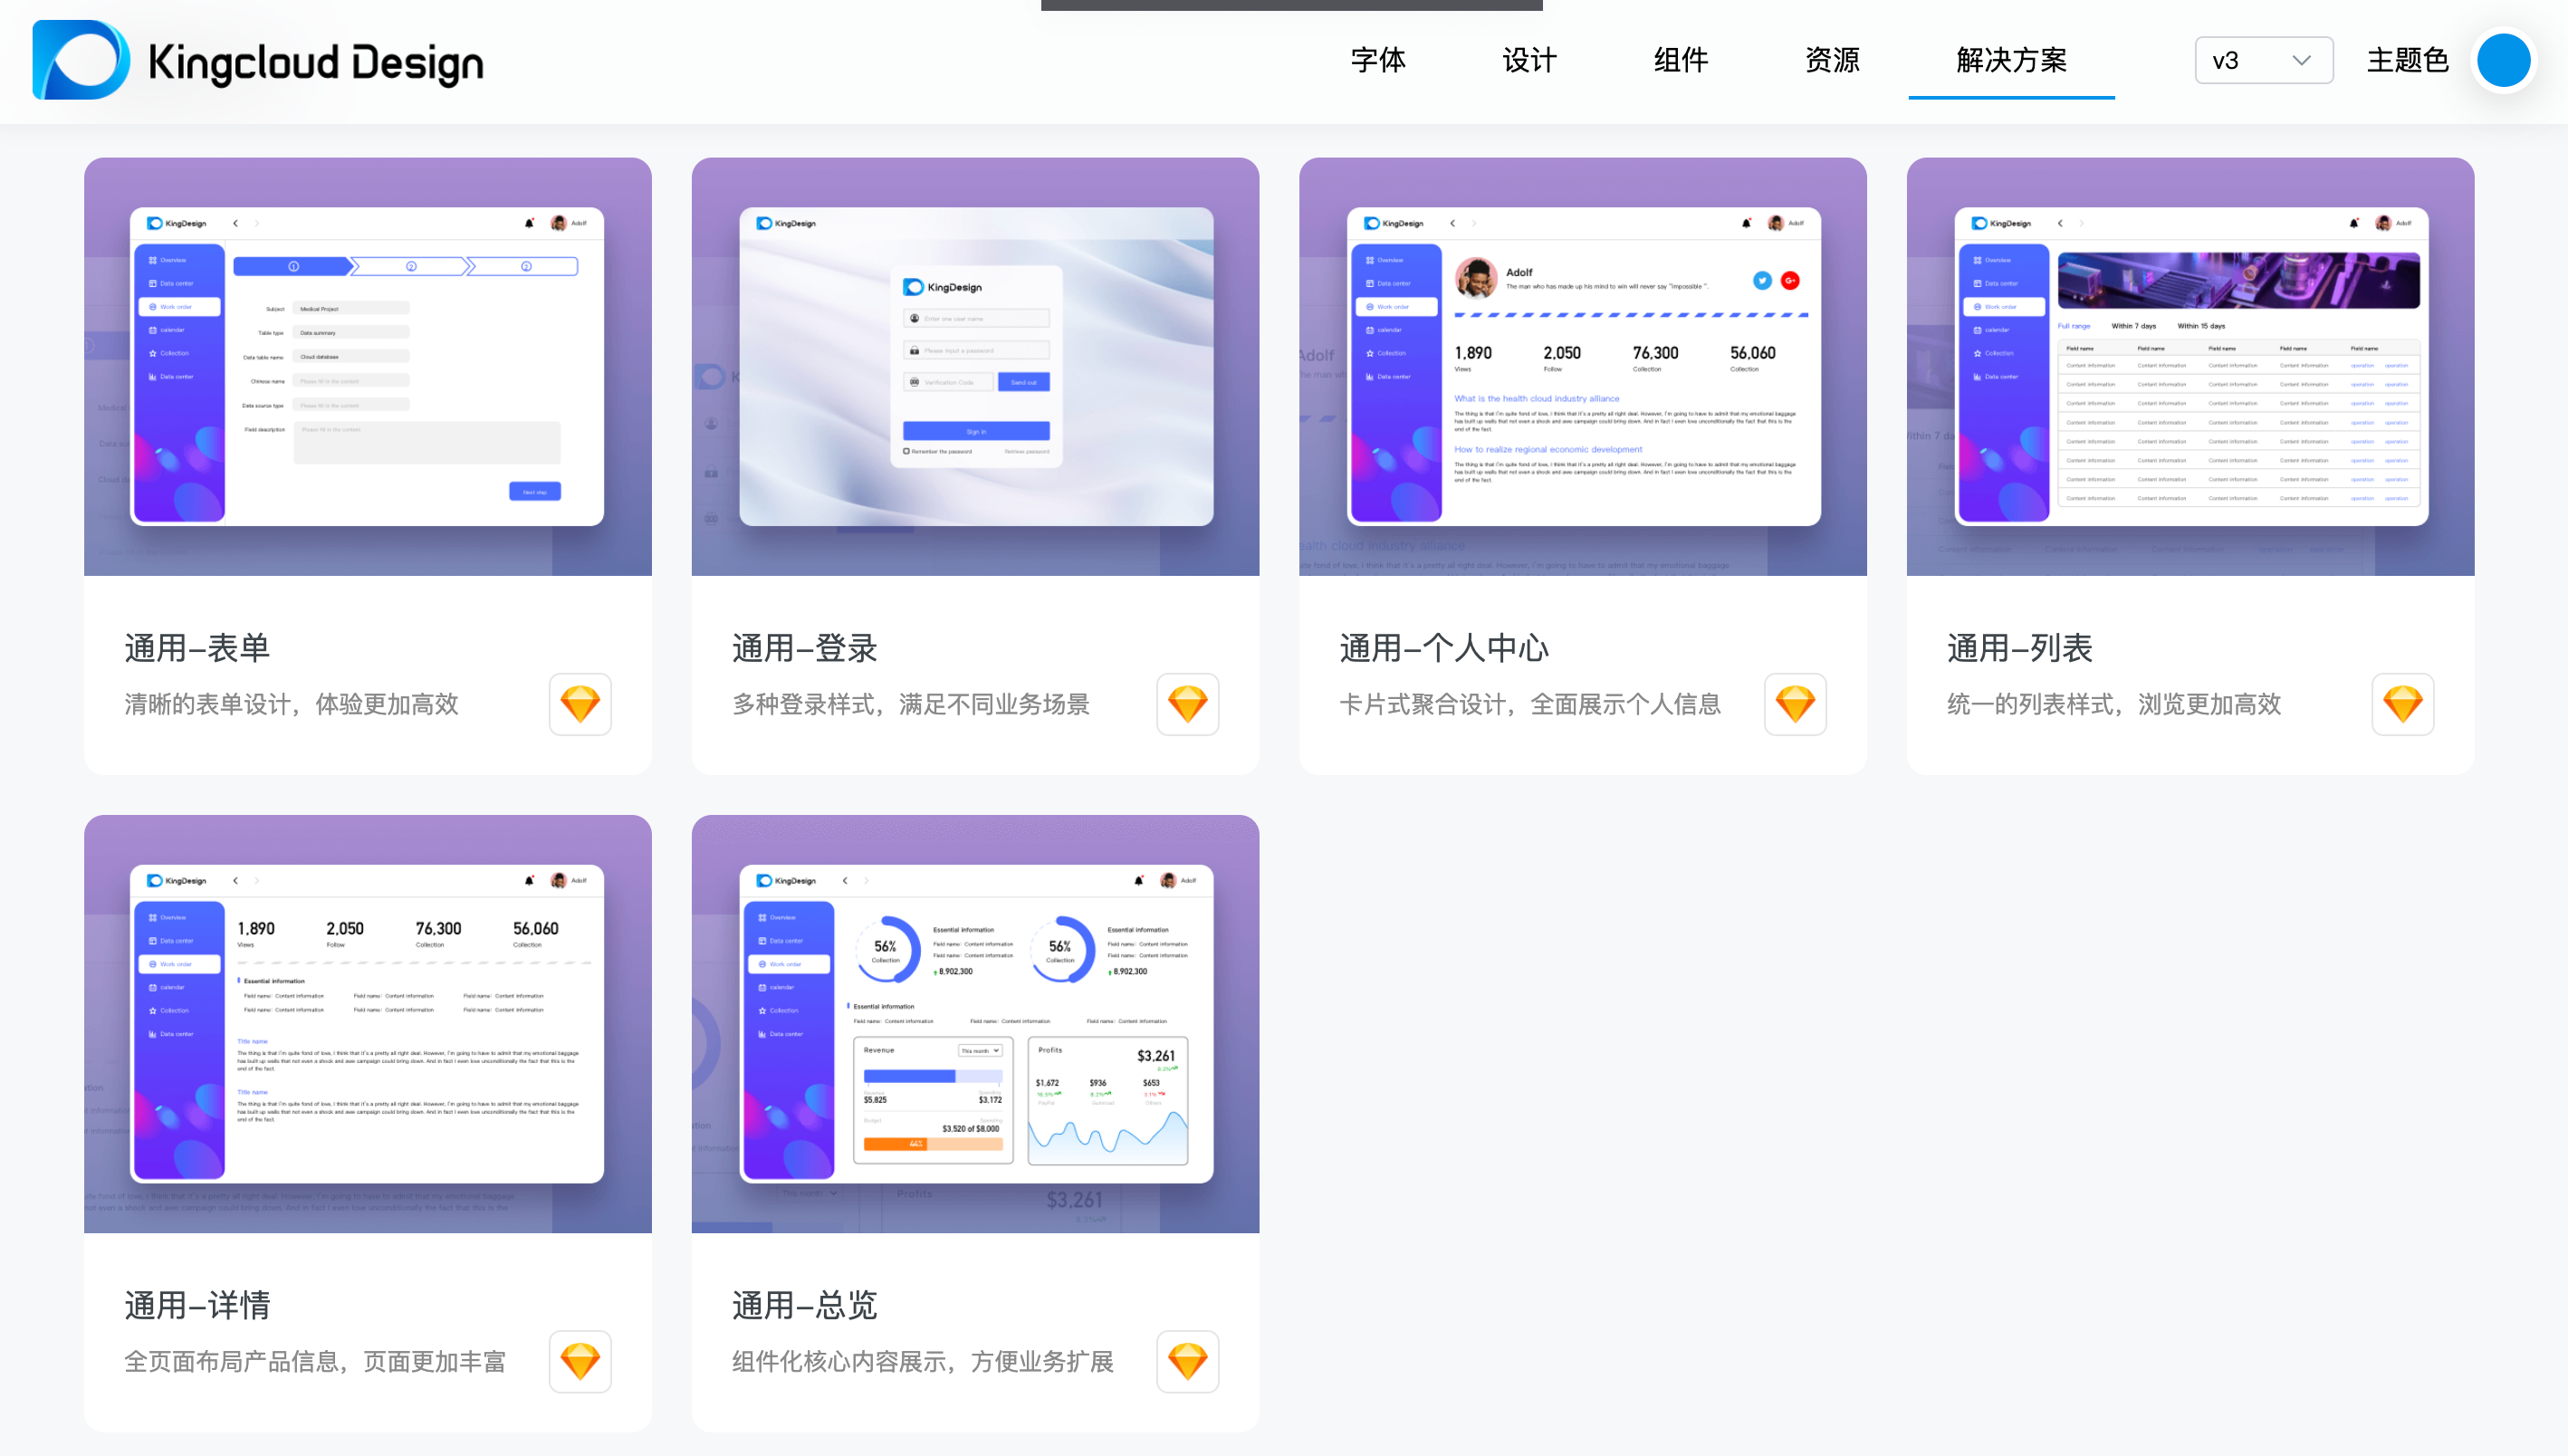The image size is (2568, 1456).
Task: Open the 通用–总览 dashboard preview thumbnail
Action: pyautogui.click(x=975, y=1023)
